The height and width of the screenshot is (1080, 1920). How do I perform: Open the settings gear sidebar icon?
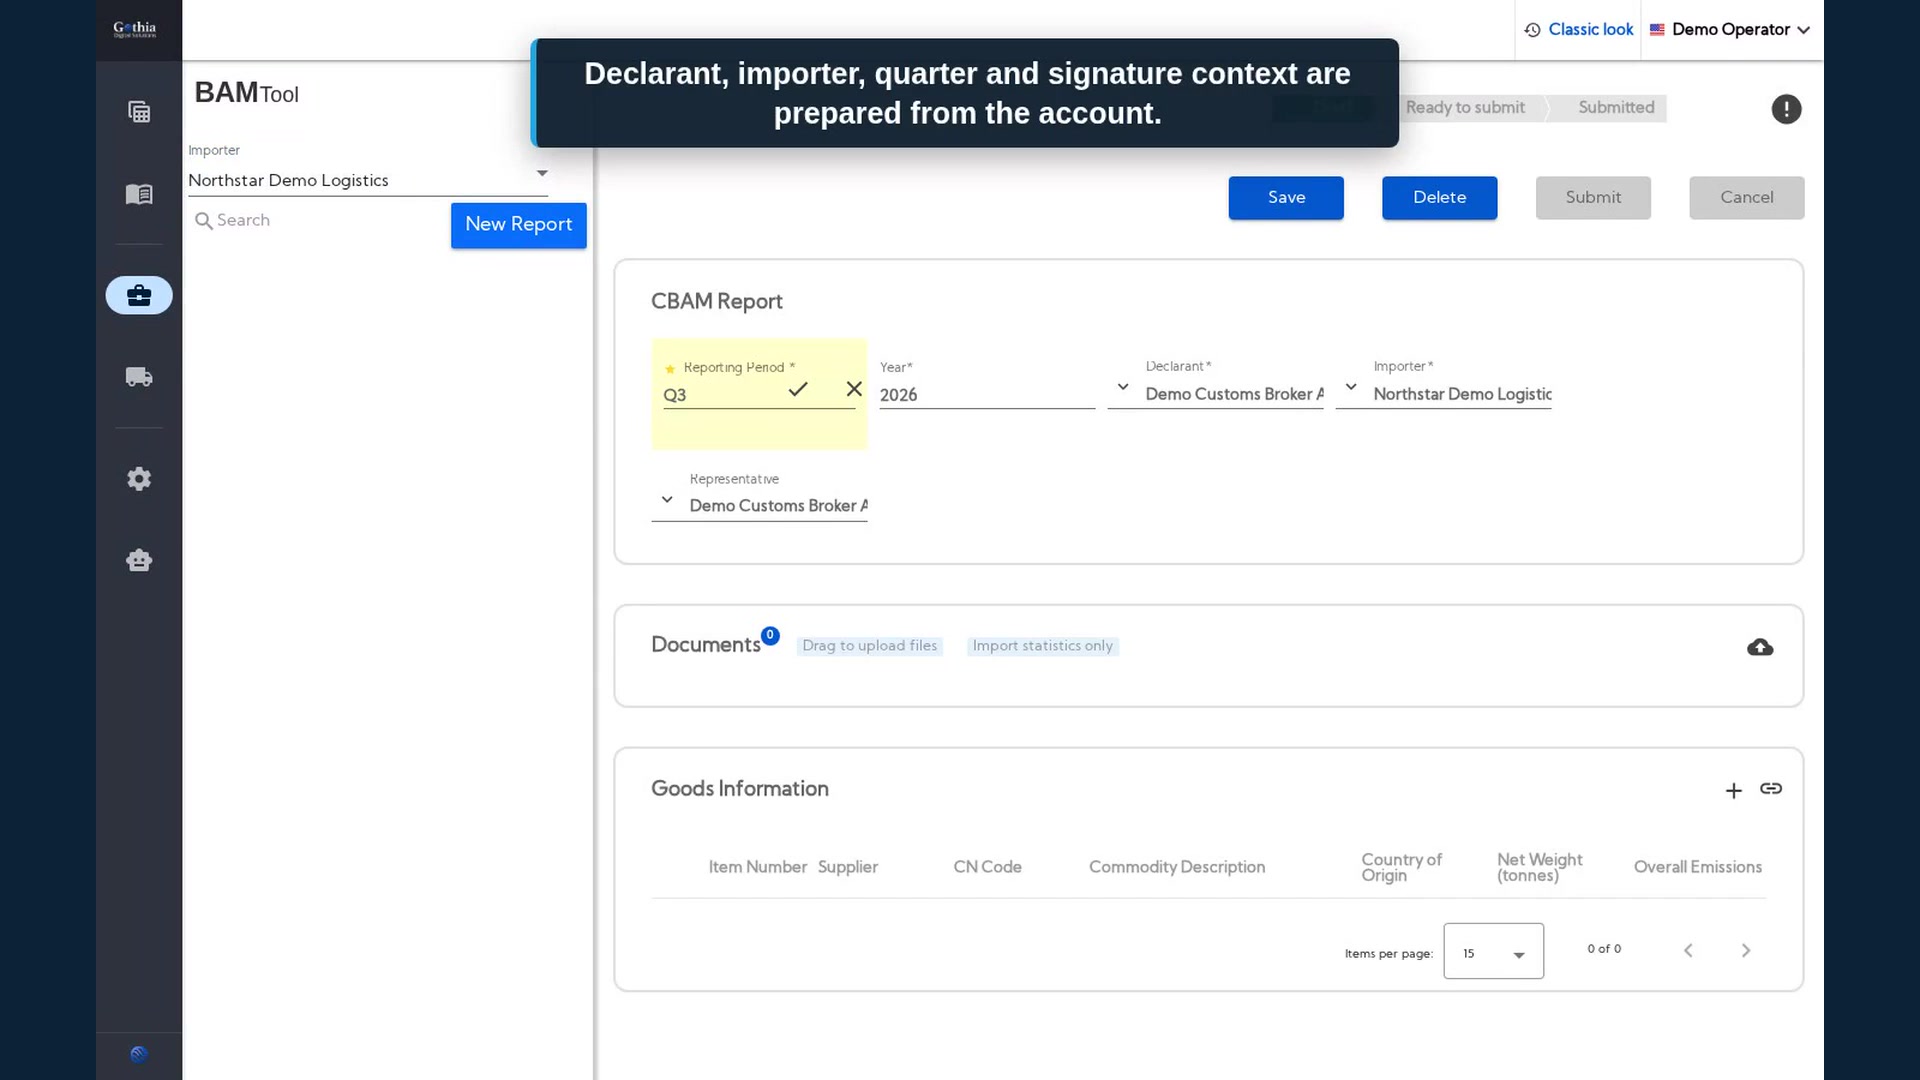click(139, 479)
